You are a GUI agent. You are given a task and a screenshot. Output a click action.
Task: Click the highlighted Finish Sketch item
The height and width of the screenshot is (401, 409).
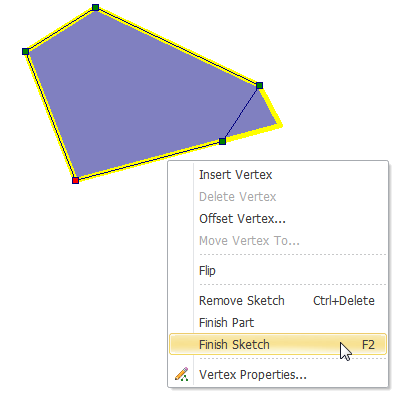click(x=278, y=344)
